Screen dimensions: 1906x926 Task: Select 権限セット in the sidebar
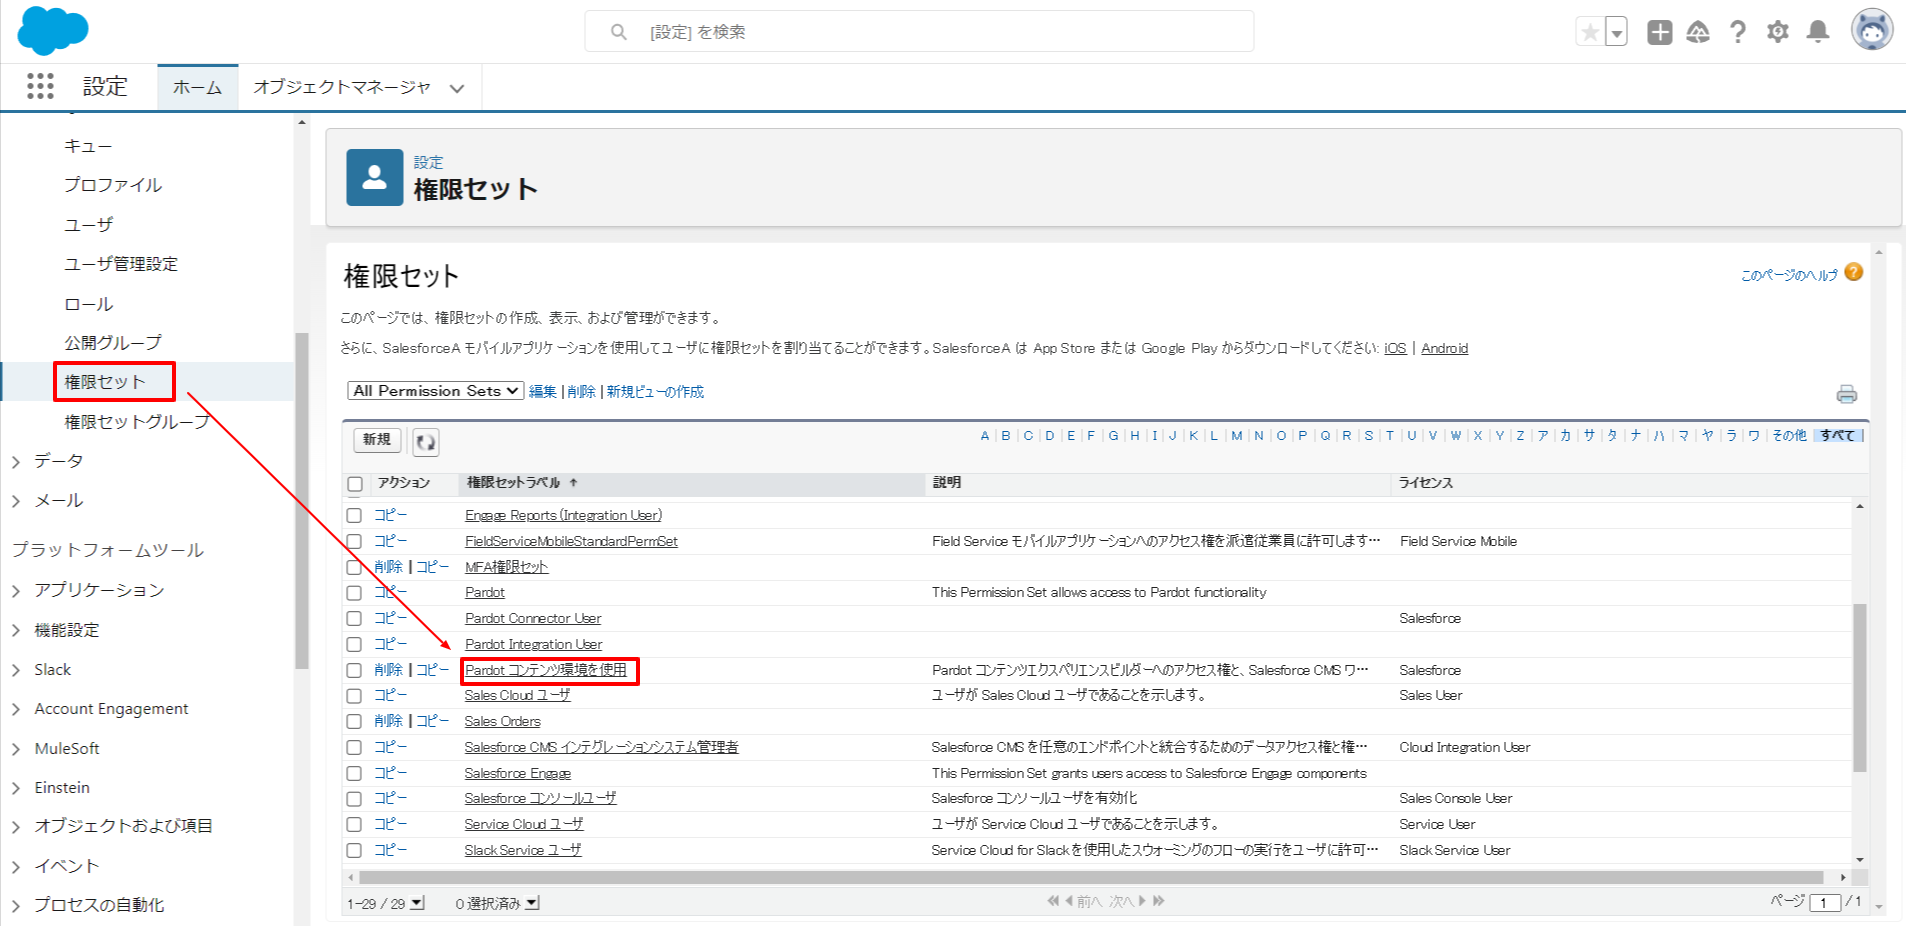tap(105, 382)
